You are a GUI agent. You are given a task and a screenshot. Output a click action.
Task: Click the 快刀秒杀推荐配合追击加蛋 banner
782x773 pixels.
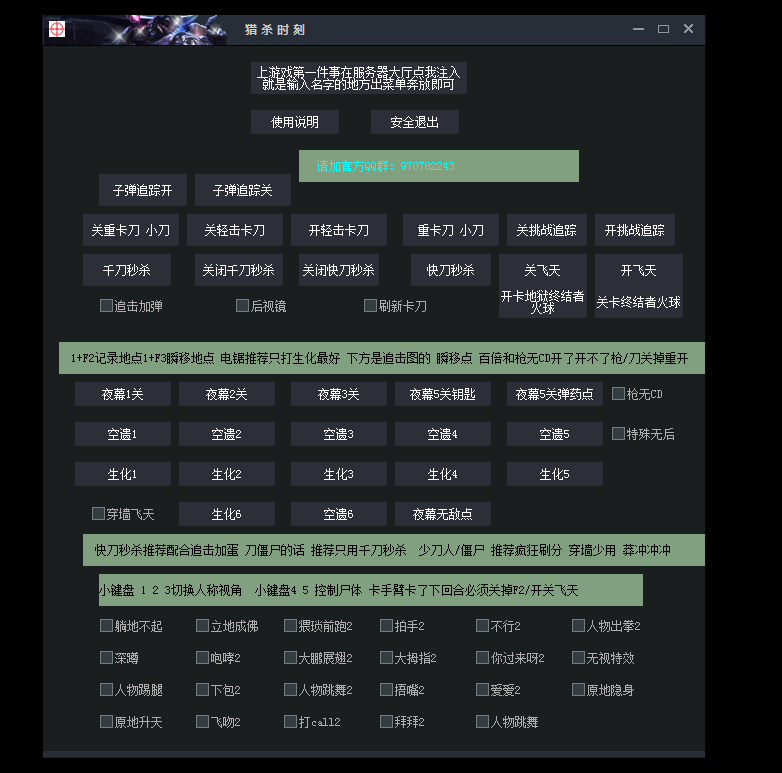pos(393,550)
